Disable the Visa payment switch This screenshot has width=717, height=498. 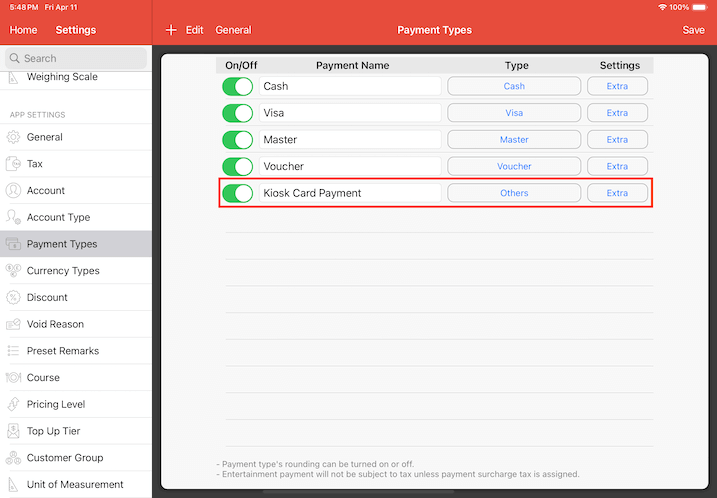(x=238, y=113)
